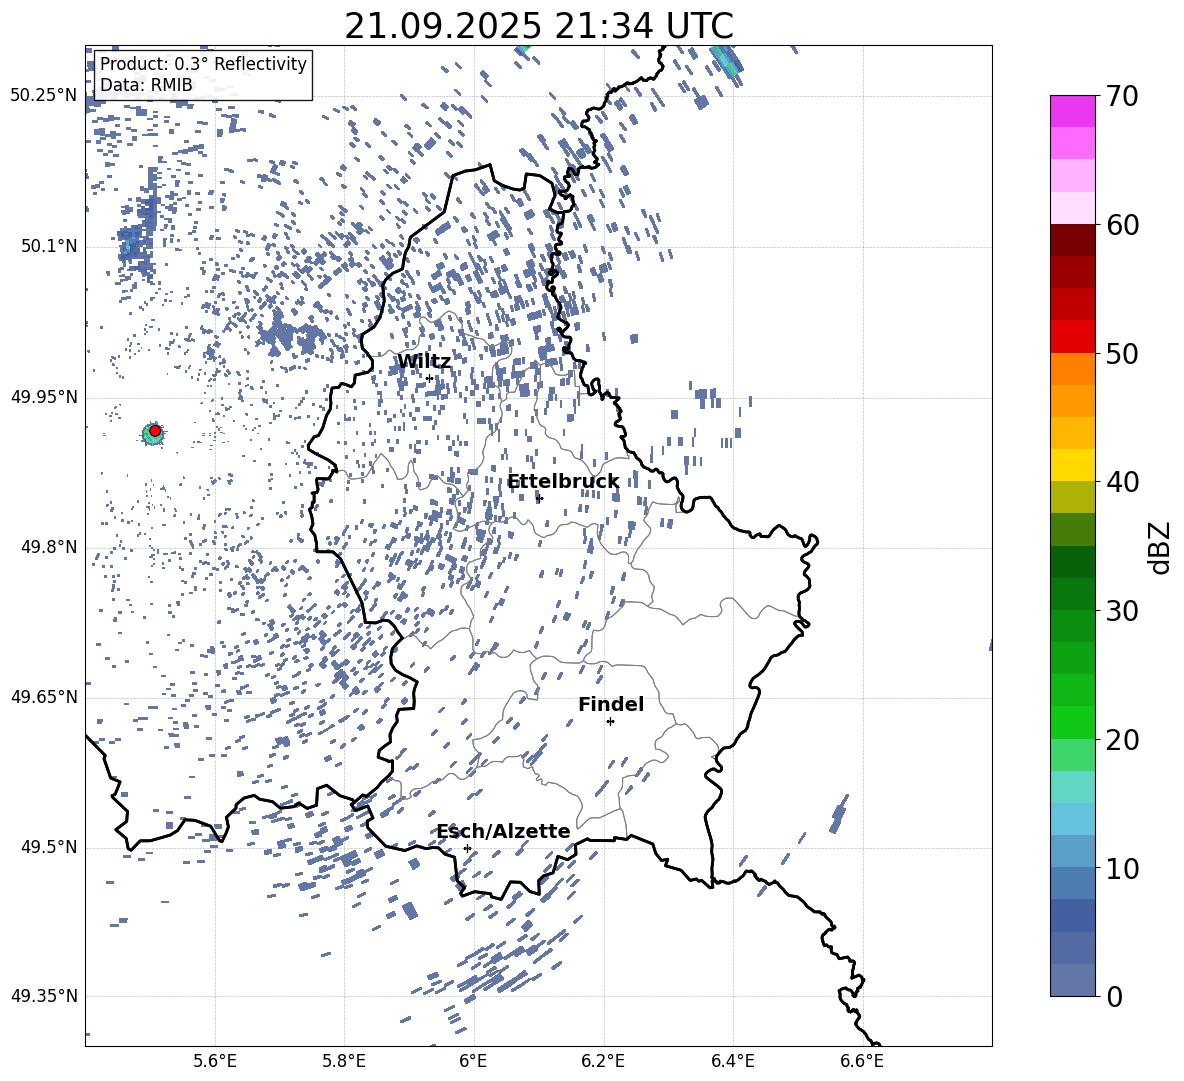Click the Ettelbruck station cross marker
The image size is (1184, 1081).
coord(539,498)
